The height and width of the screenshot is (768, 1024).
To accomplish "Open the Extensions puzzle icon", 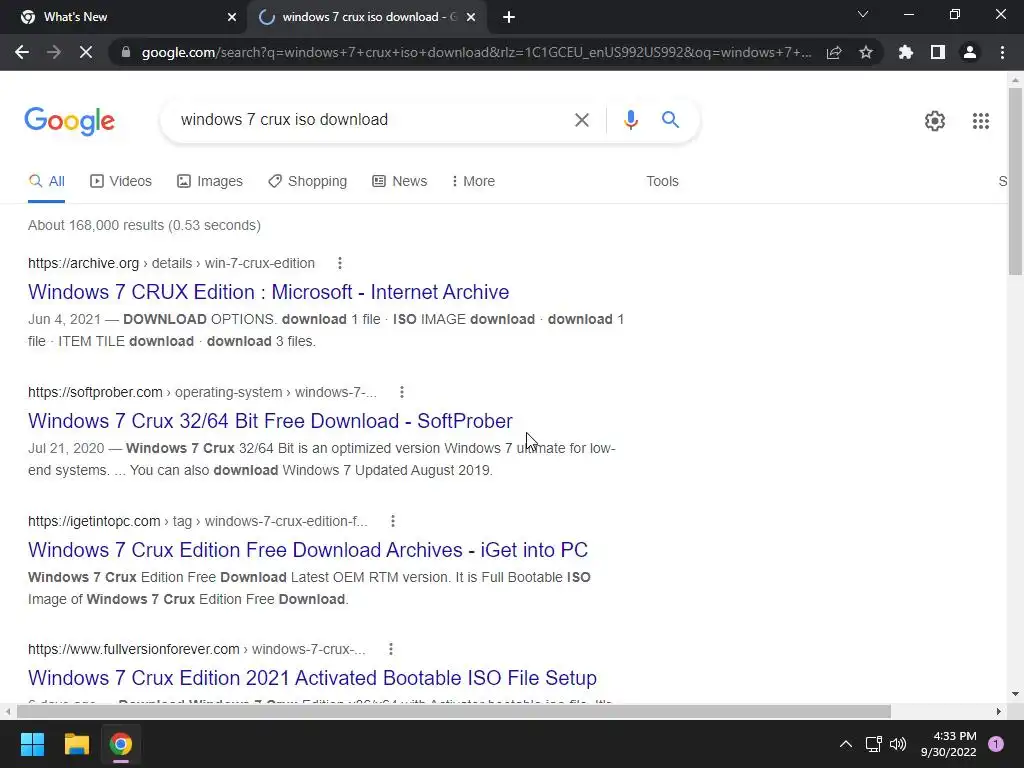I will pyautogui.click(x=906, y=52).
